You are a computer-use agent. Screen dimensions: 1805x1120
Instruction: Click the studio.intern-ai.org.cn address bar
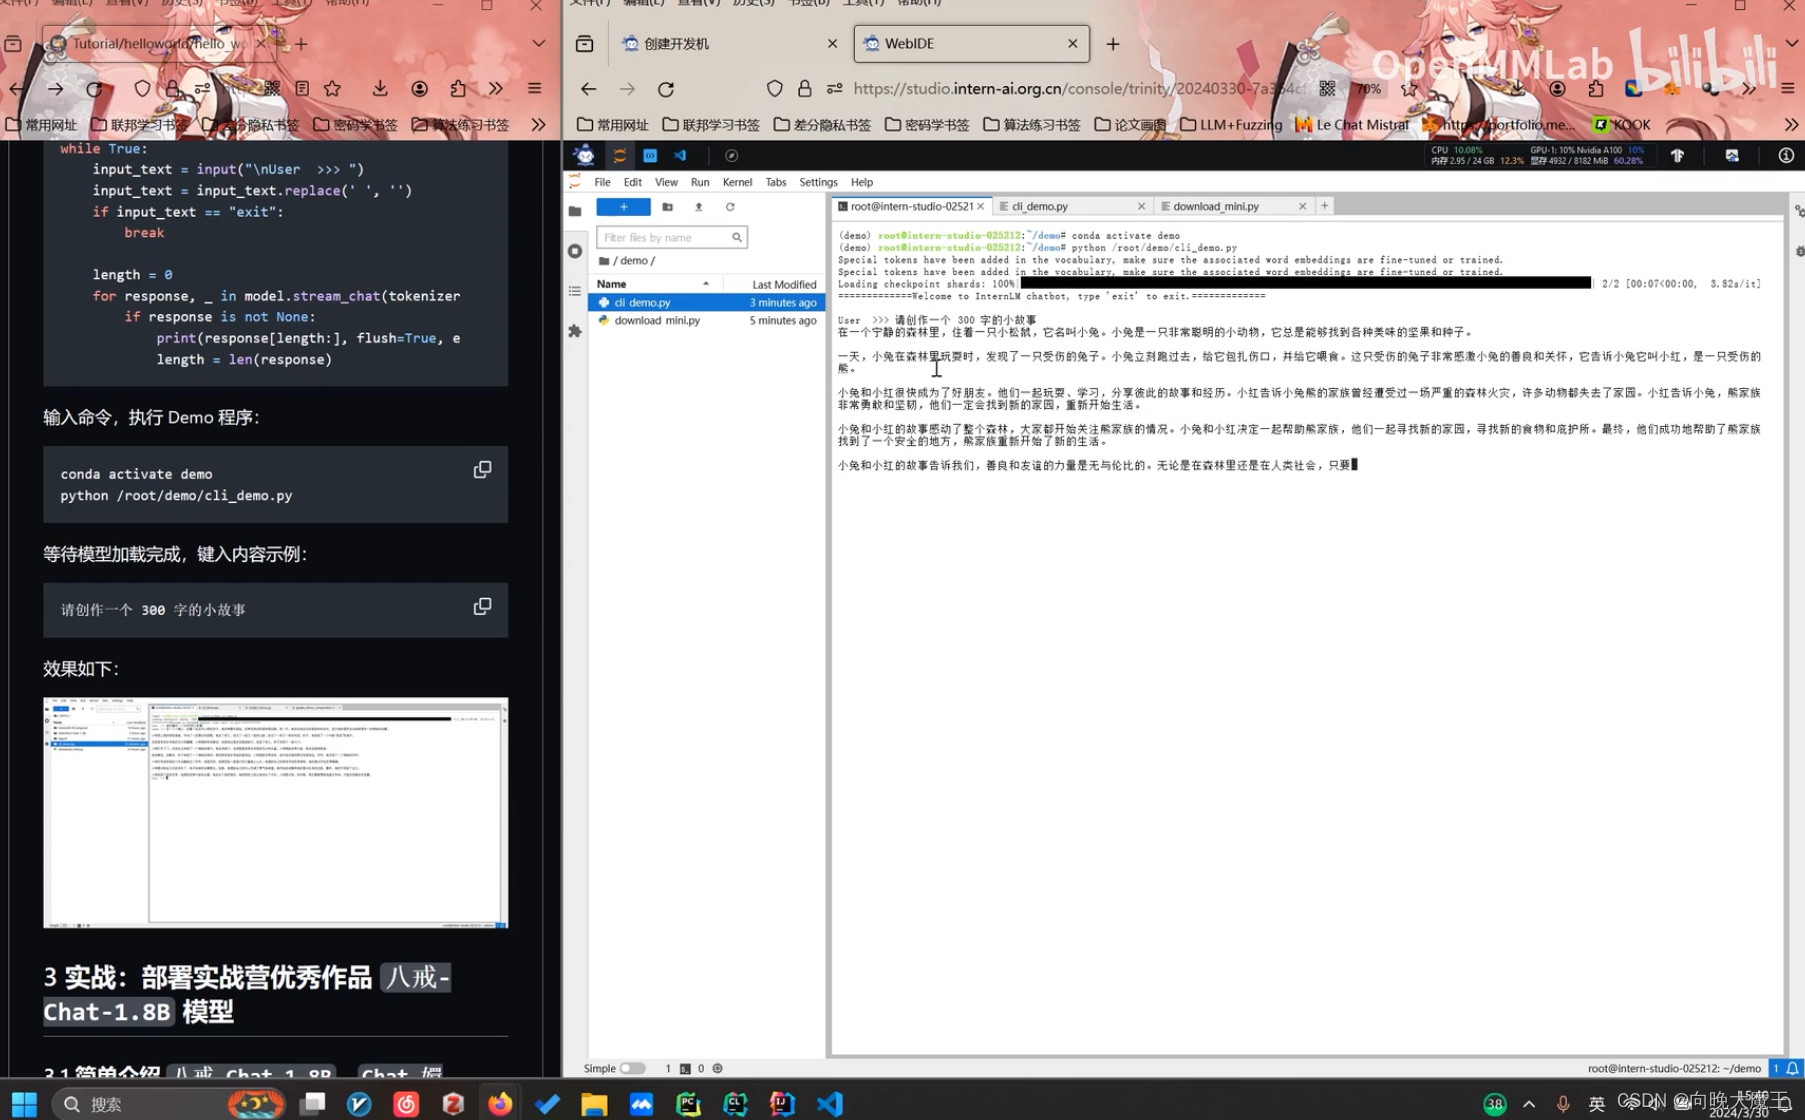[1080, 89]
